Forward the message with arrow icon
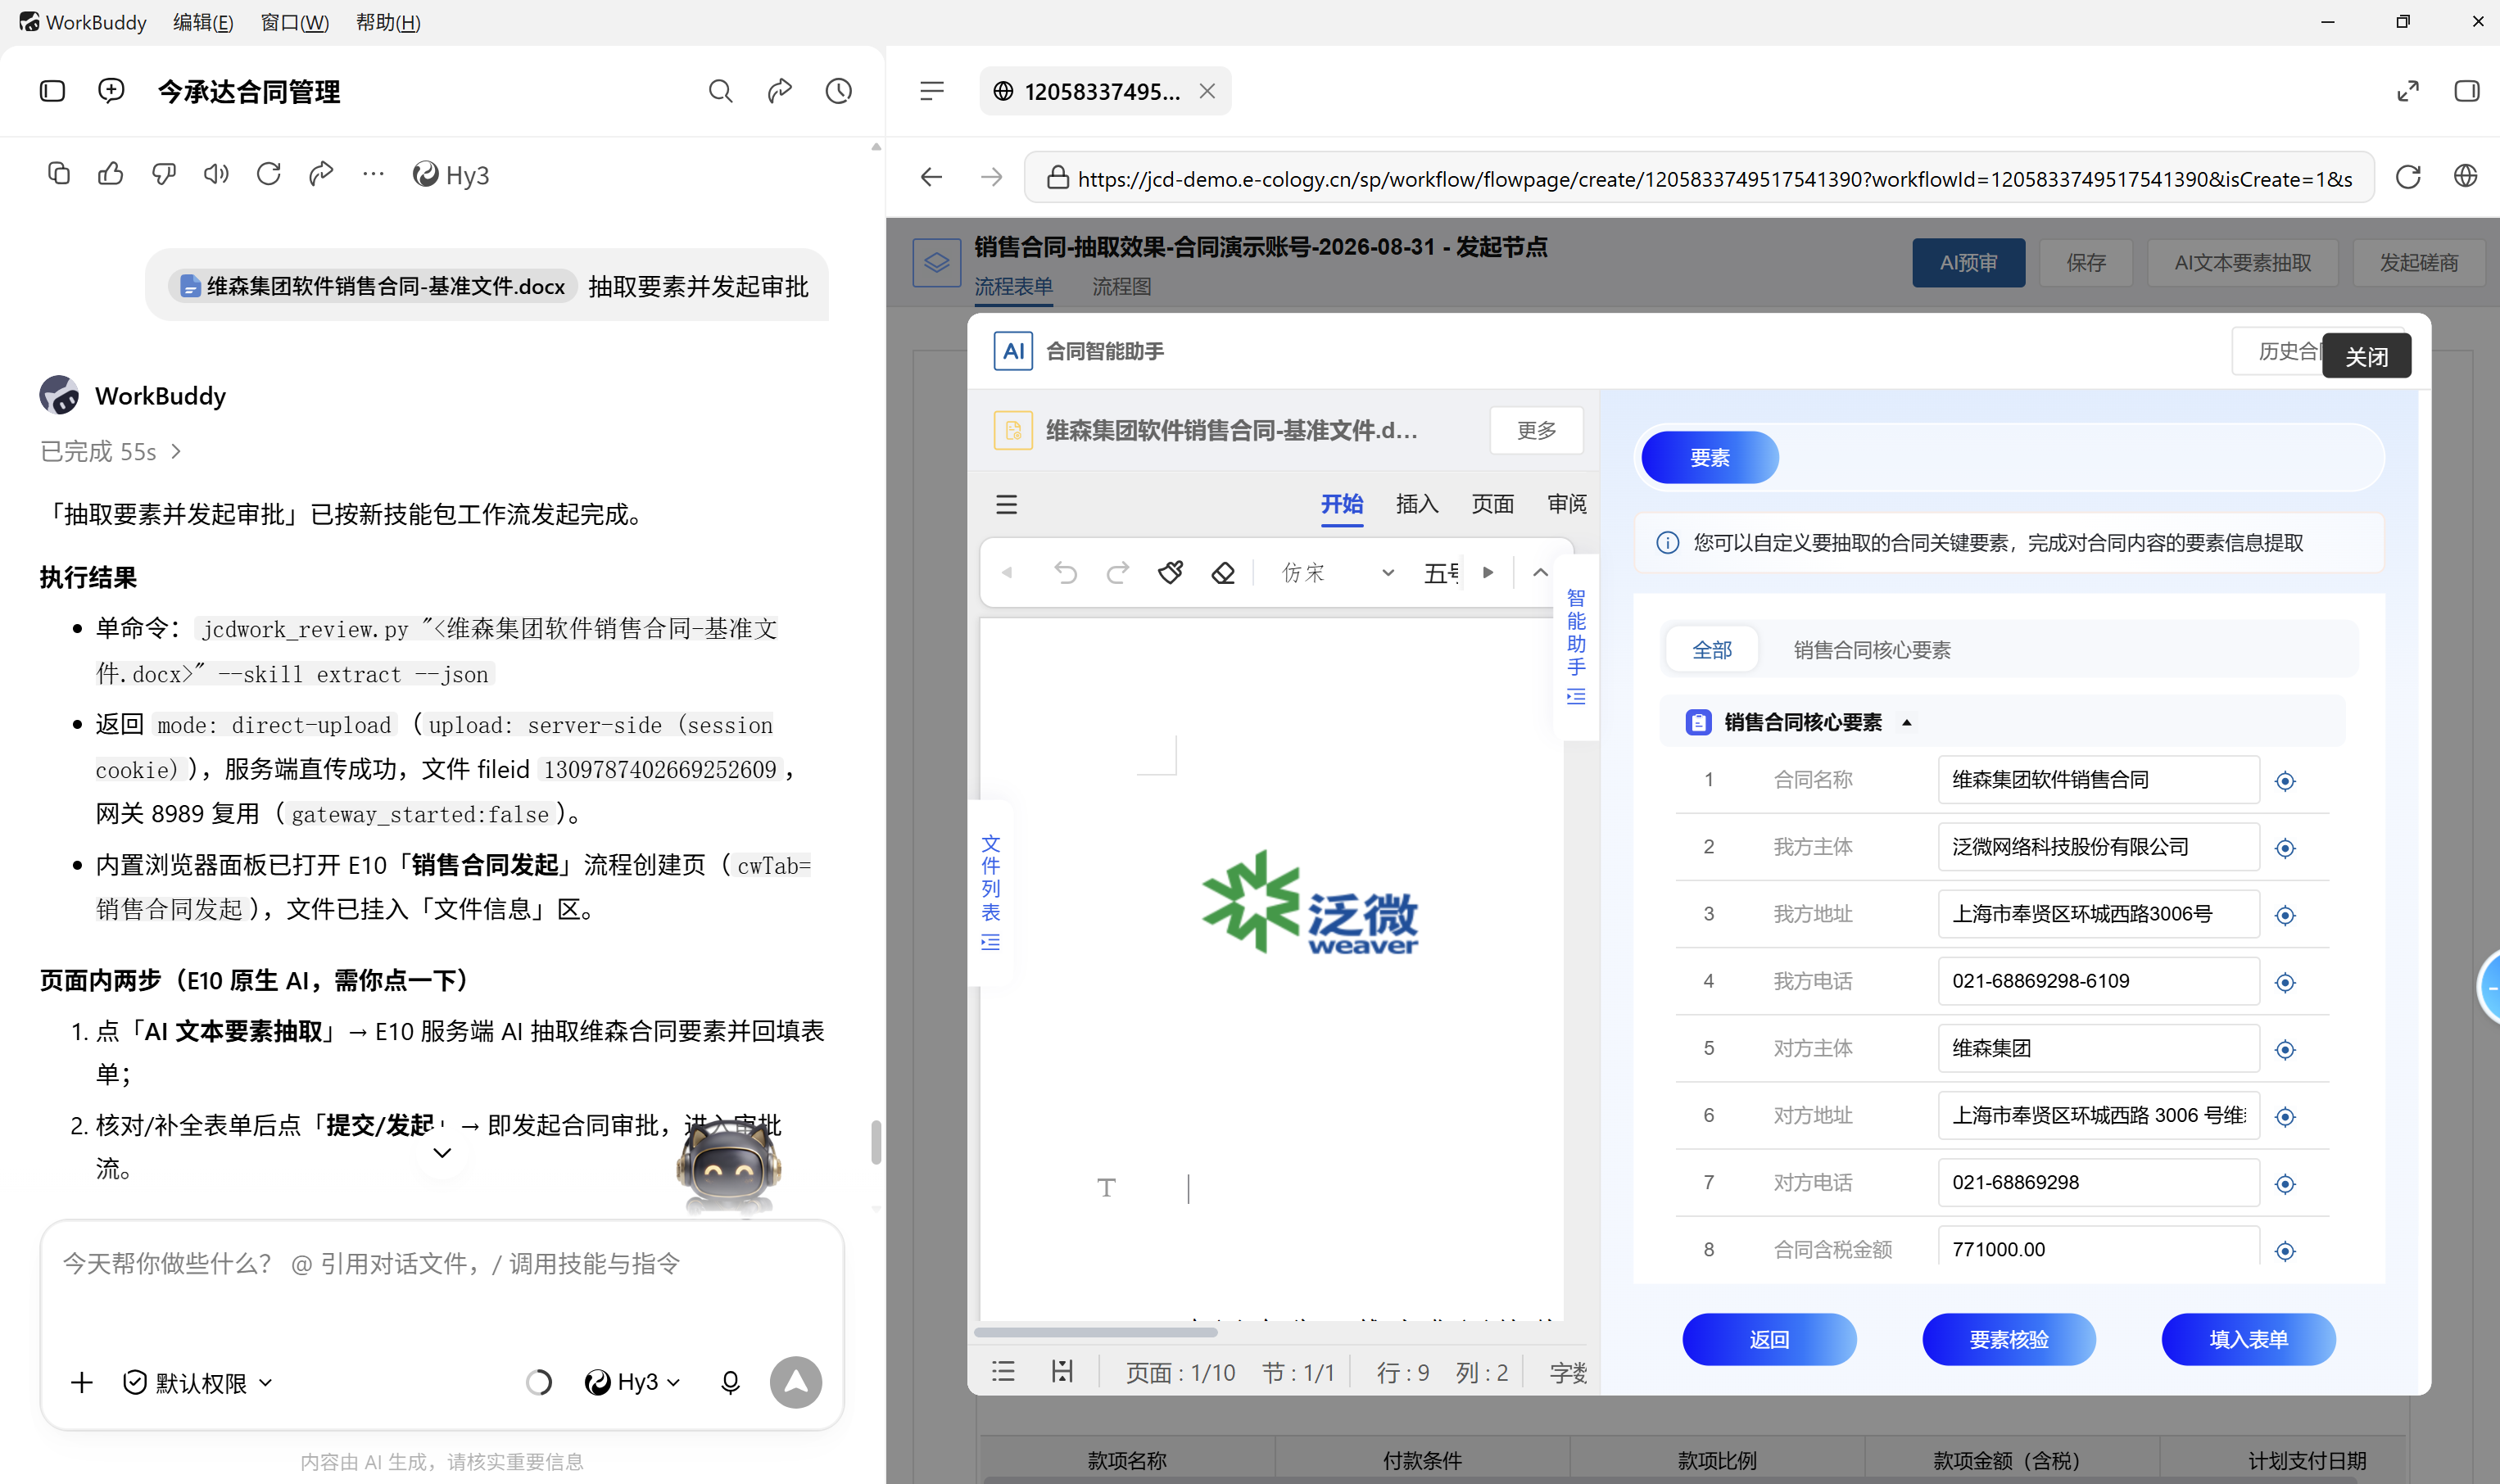Screen dimensions: 2500x1484 coord(321,174)
